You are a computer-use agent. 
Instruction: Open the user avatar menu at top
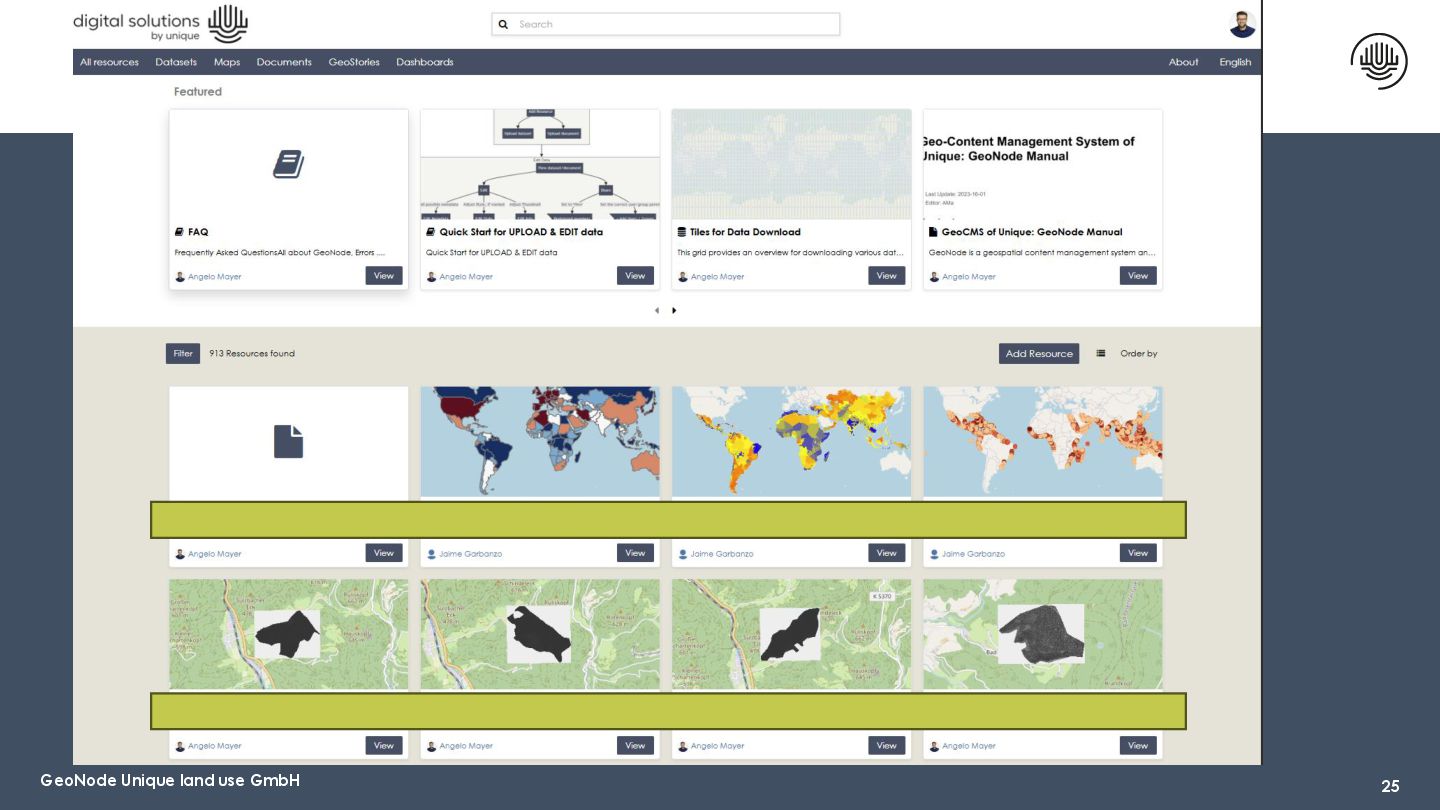1242,24
